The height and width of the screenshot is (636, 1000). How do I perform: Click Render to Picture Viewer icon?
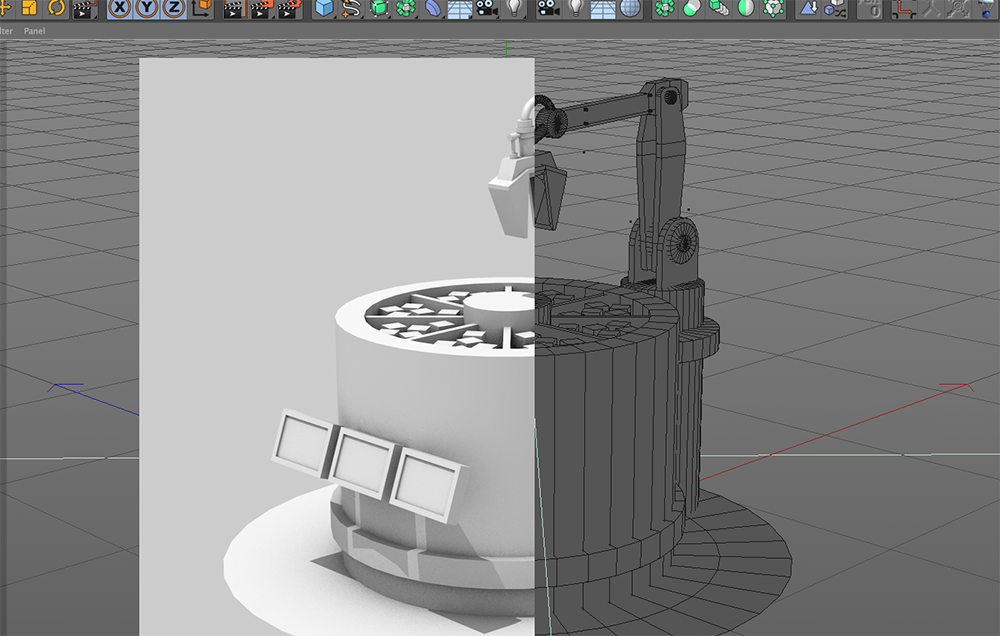tap(262, 8)
